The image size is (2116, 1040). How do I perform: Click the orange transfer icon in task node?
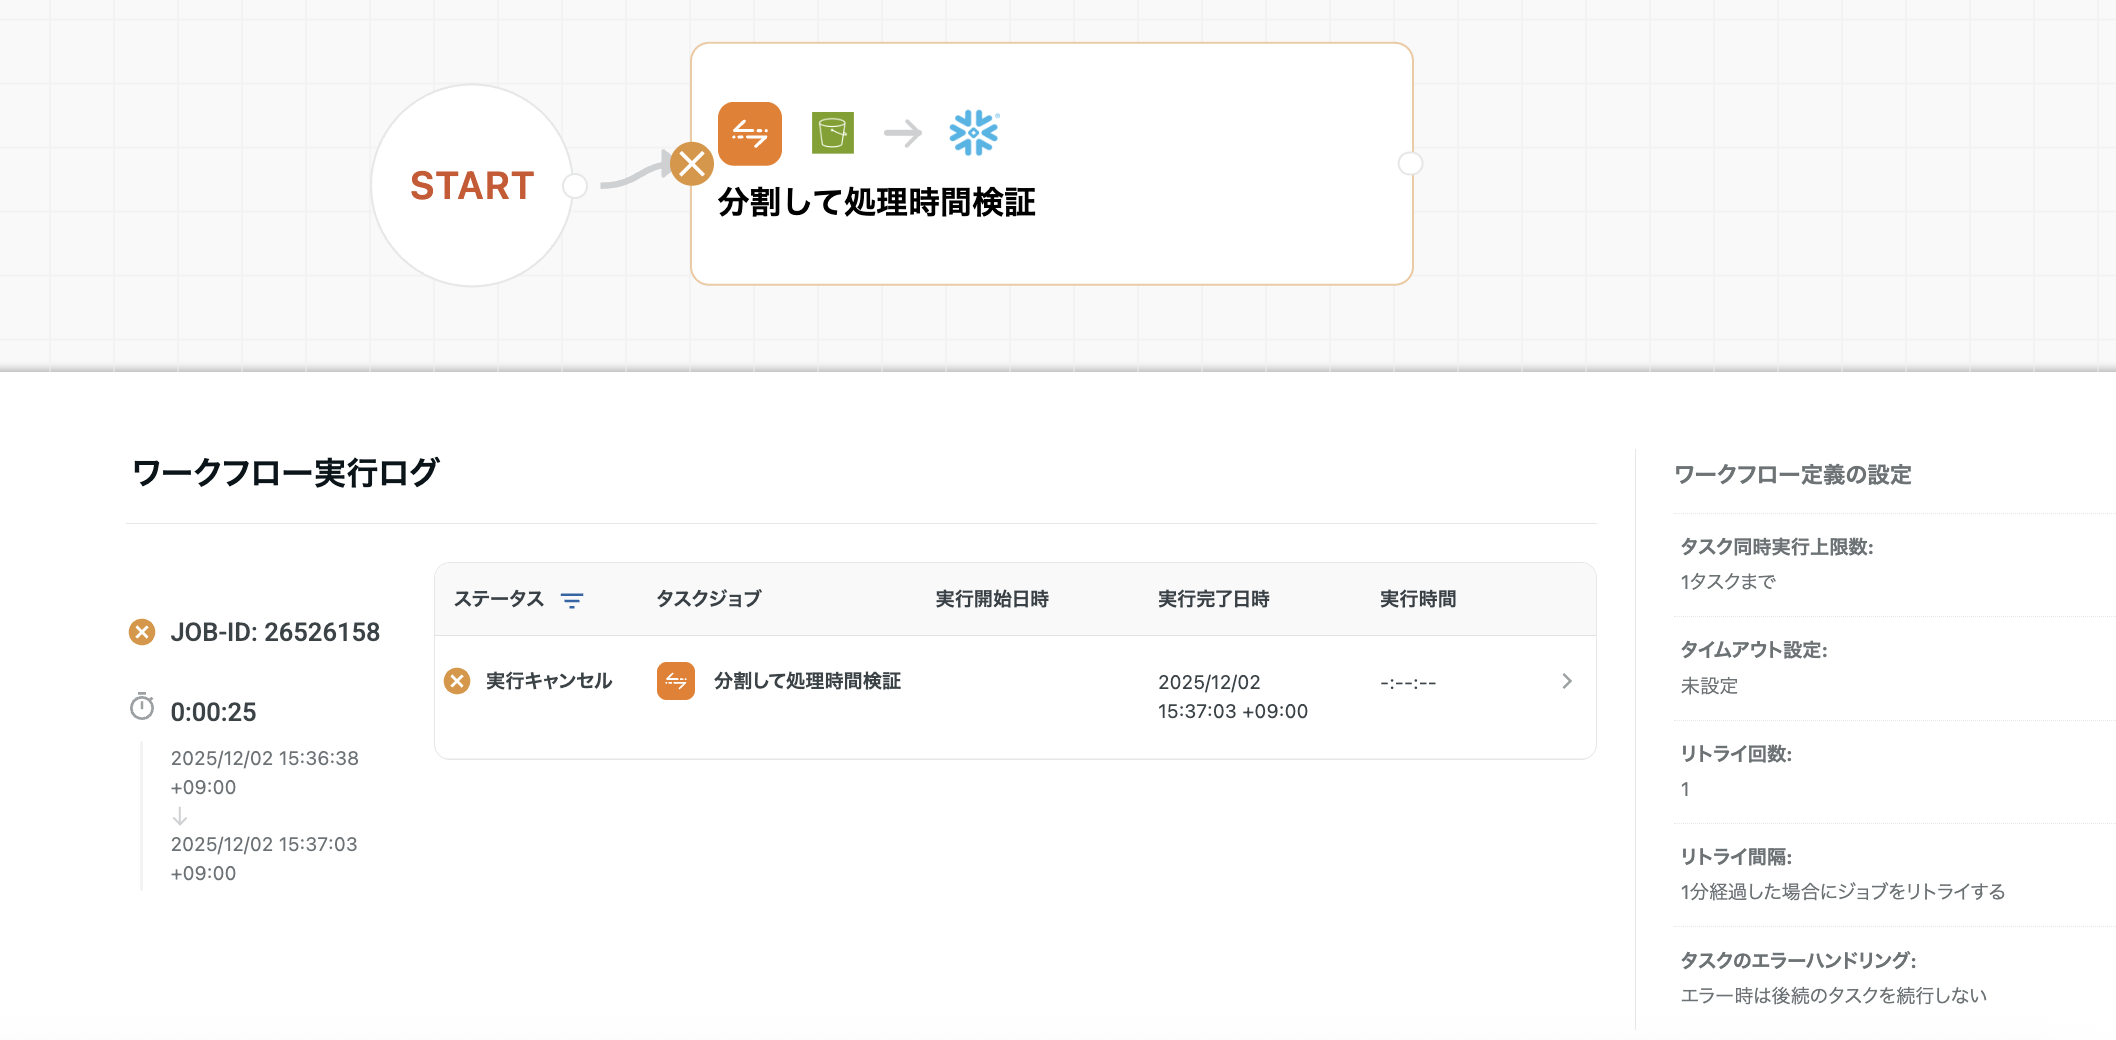(749, 133)
